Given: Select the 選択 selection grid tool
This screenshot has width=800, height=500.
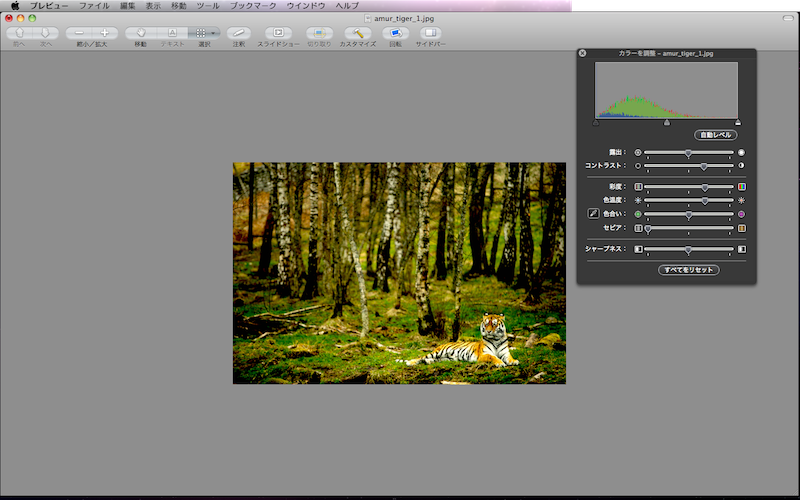Looking at the screenshot, I should click(x=201, y=33).
